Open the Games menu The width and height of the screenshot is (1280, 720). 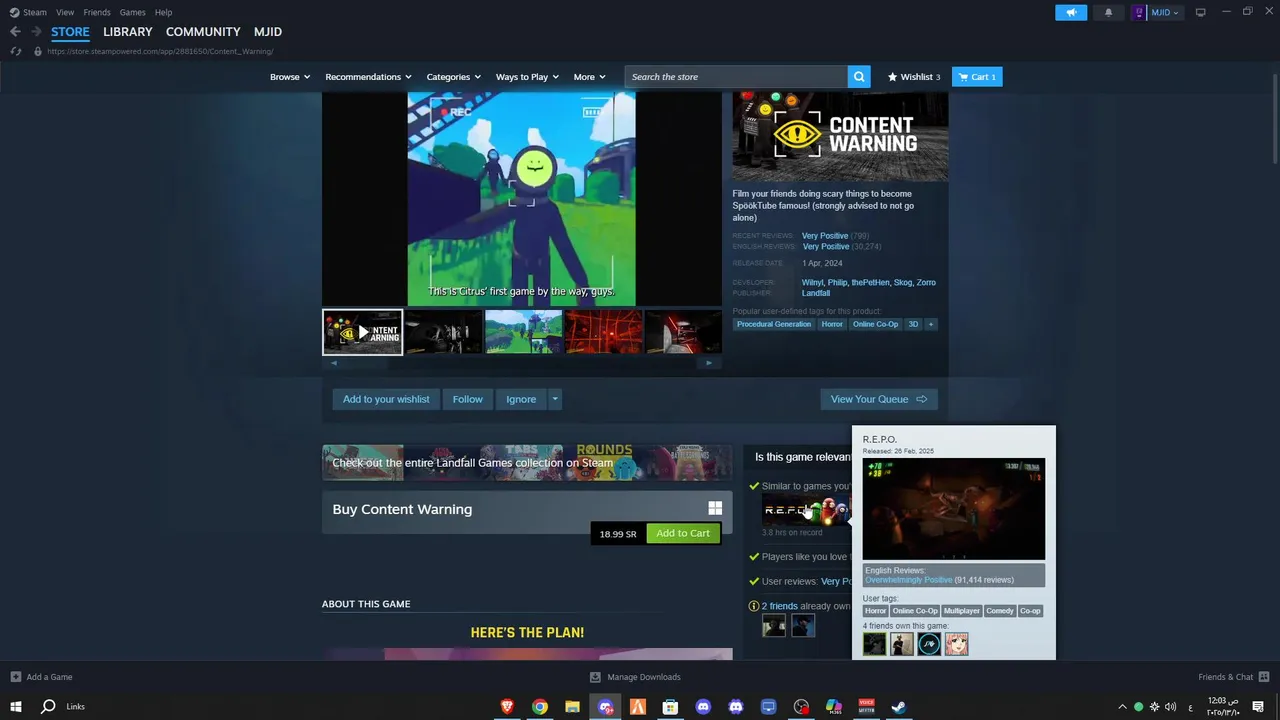click(133, 12)
